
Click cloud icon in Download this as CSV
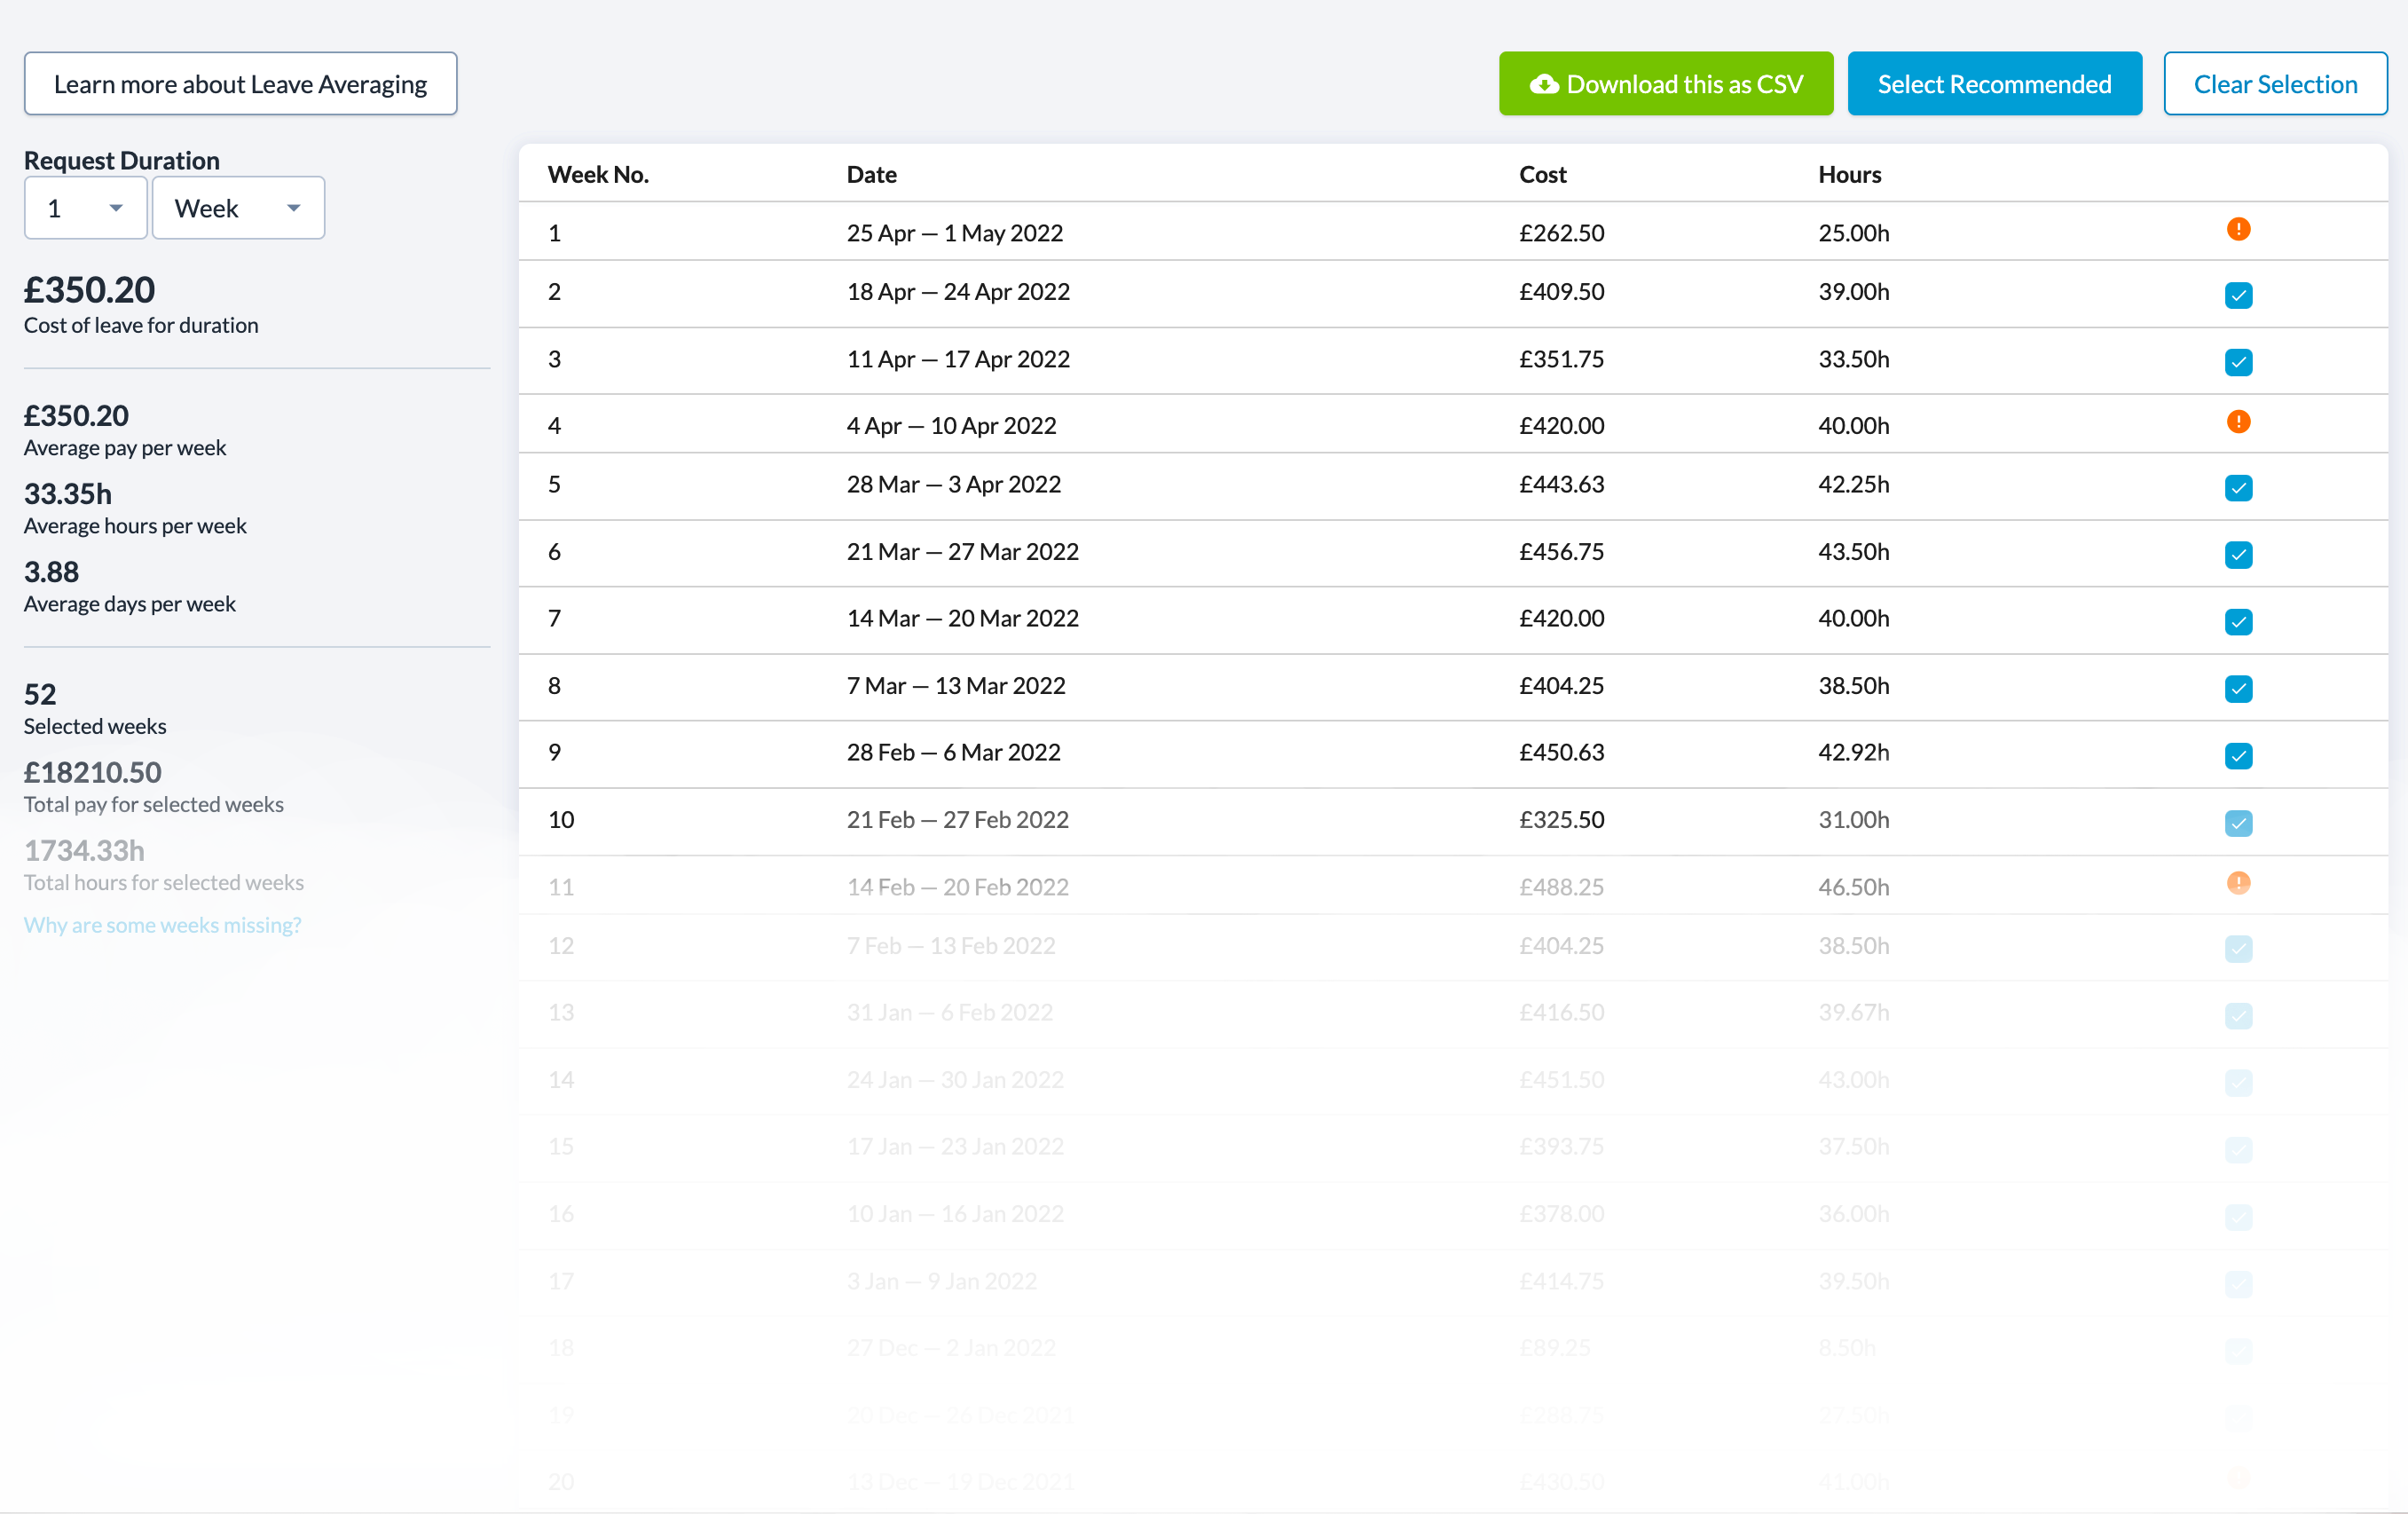1544,84
